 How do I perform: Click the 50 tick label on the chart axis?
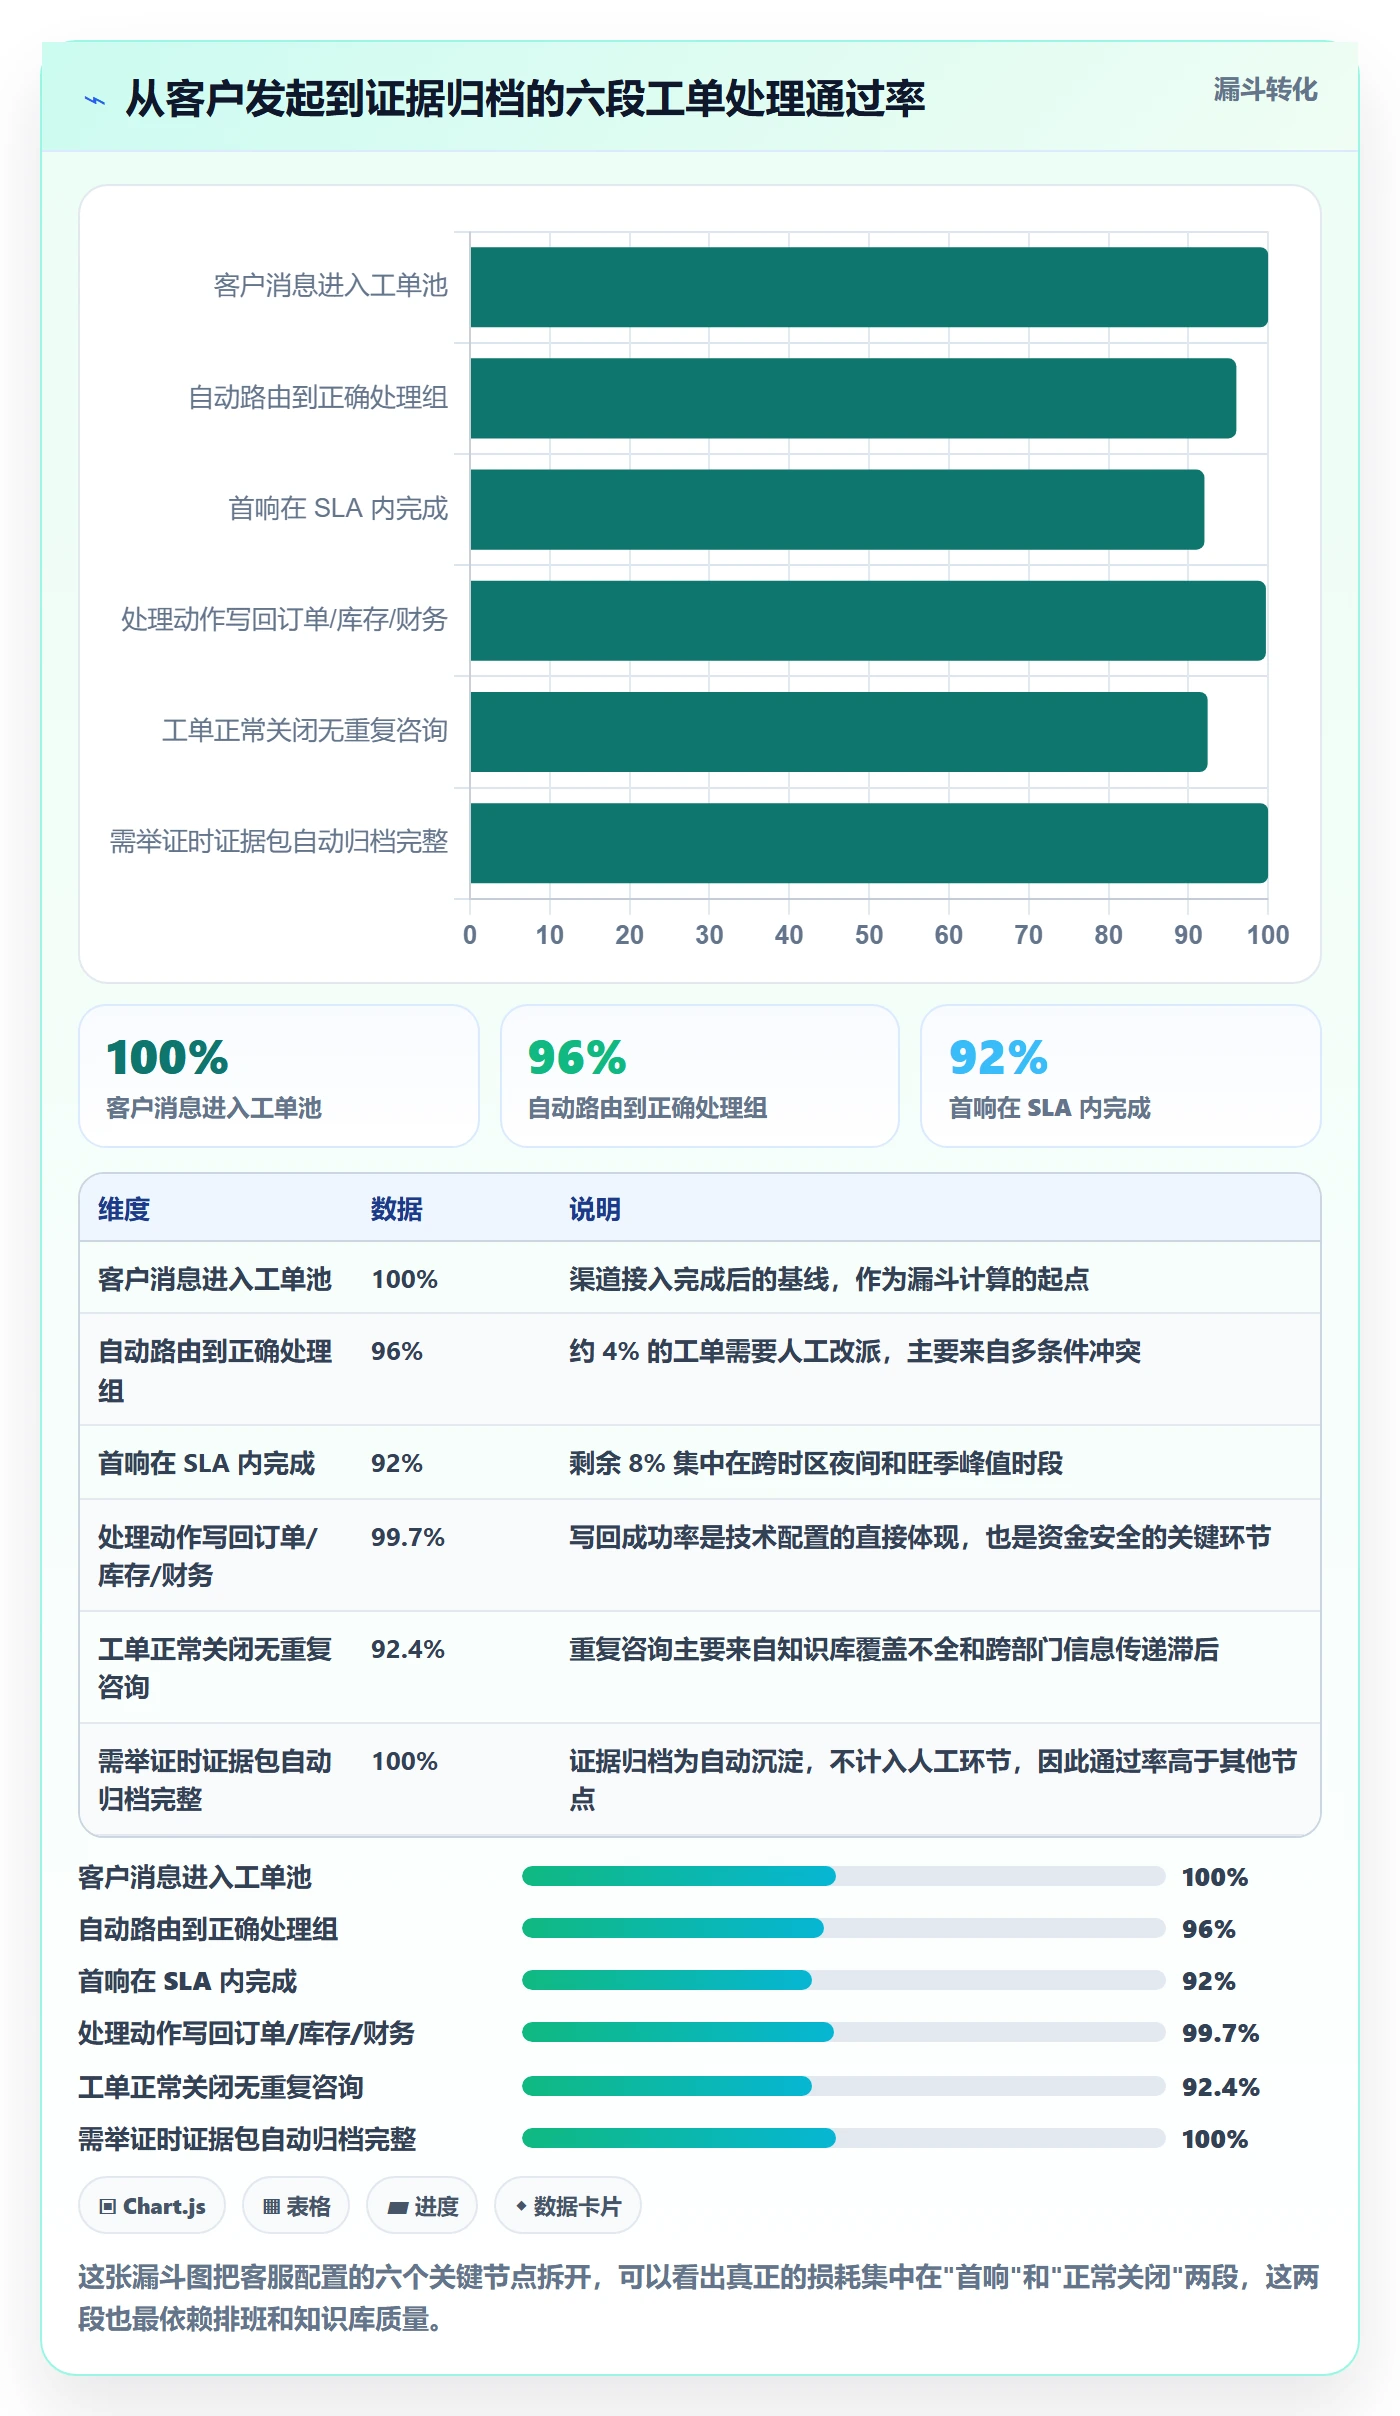[869, 935]
